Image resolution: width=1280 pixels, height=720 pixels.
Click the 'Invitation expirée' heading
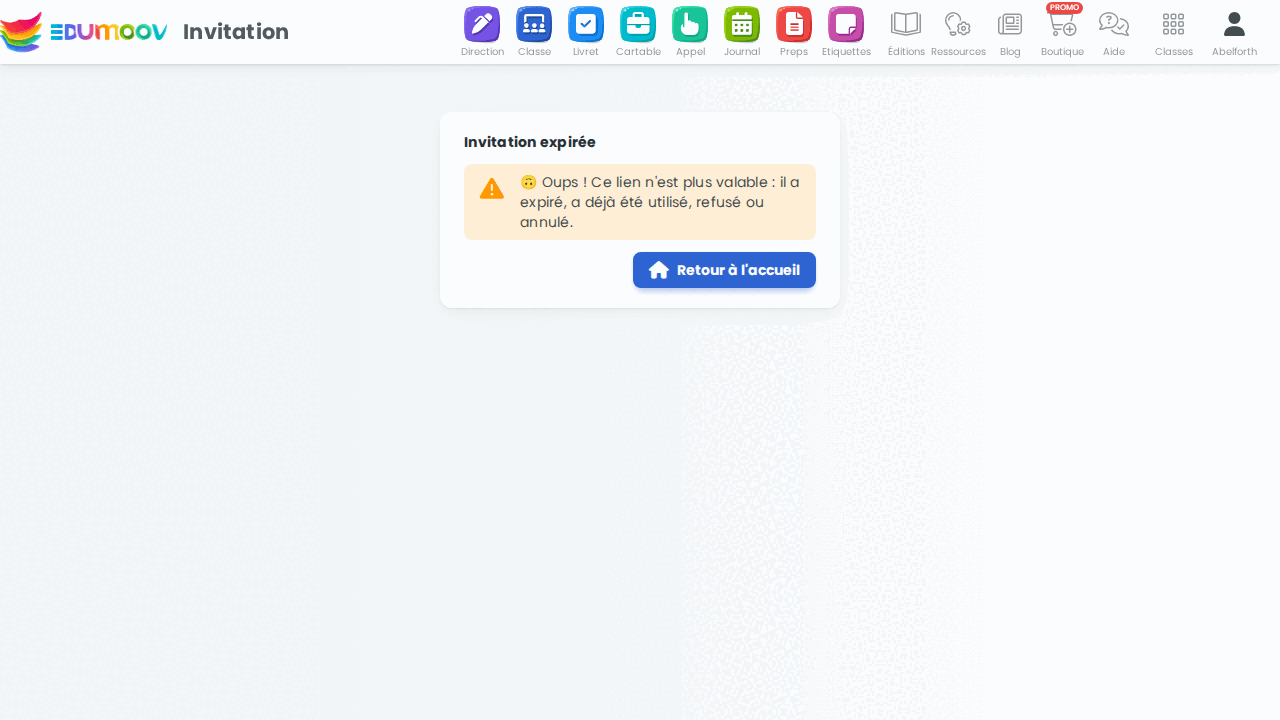click(530, 142)
